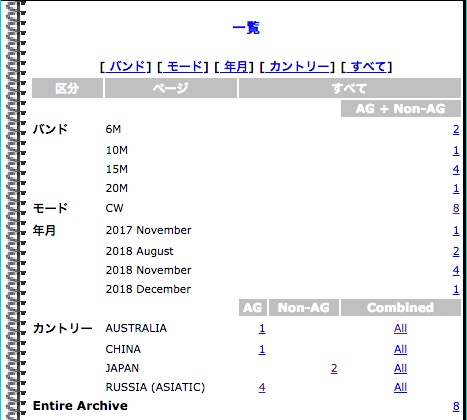Open the 20M band count link
467x420 pixels.
click(x=456, y=188)
